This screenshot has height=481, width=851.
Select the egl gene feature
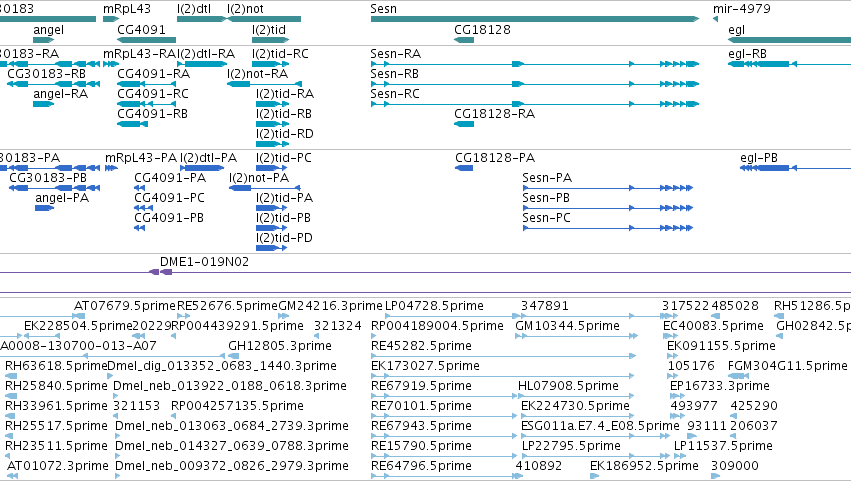click(x=789, y=40)
